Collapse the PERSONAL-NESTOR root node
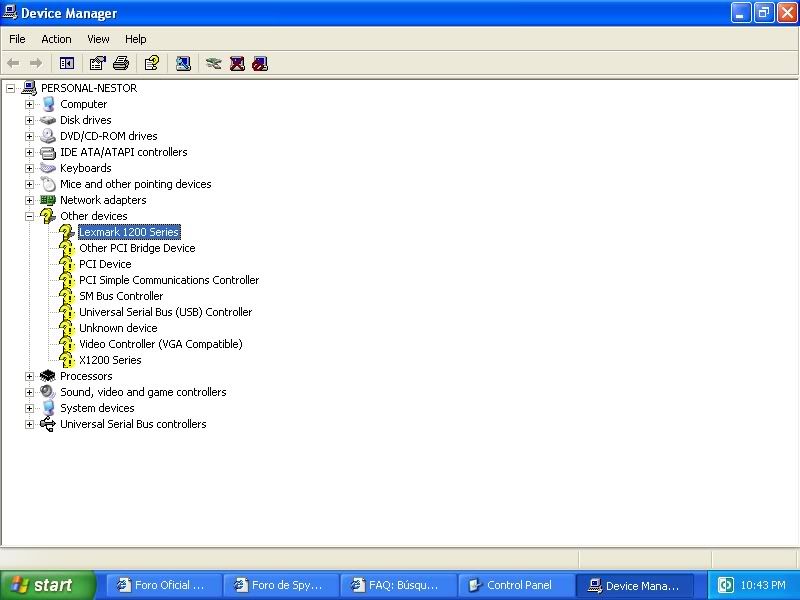Image resolution: width=800 pixels, height=600 pixels. pos(10,88)
